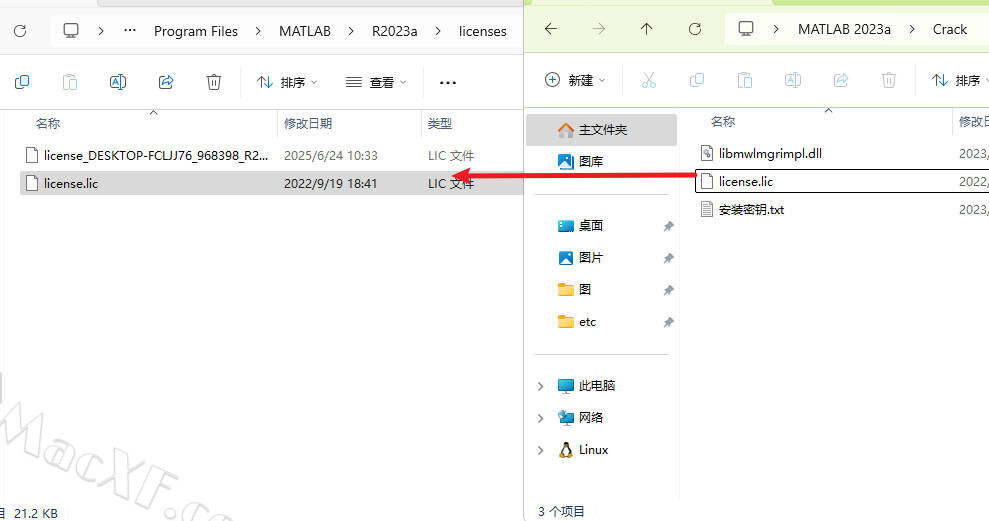Screen dimensions: 989x521
Task: Click the cut scissors icon in Crack window
Action: tap(648, 80)
